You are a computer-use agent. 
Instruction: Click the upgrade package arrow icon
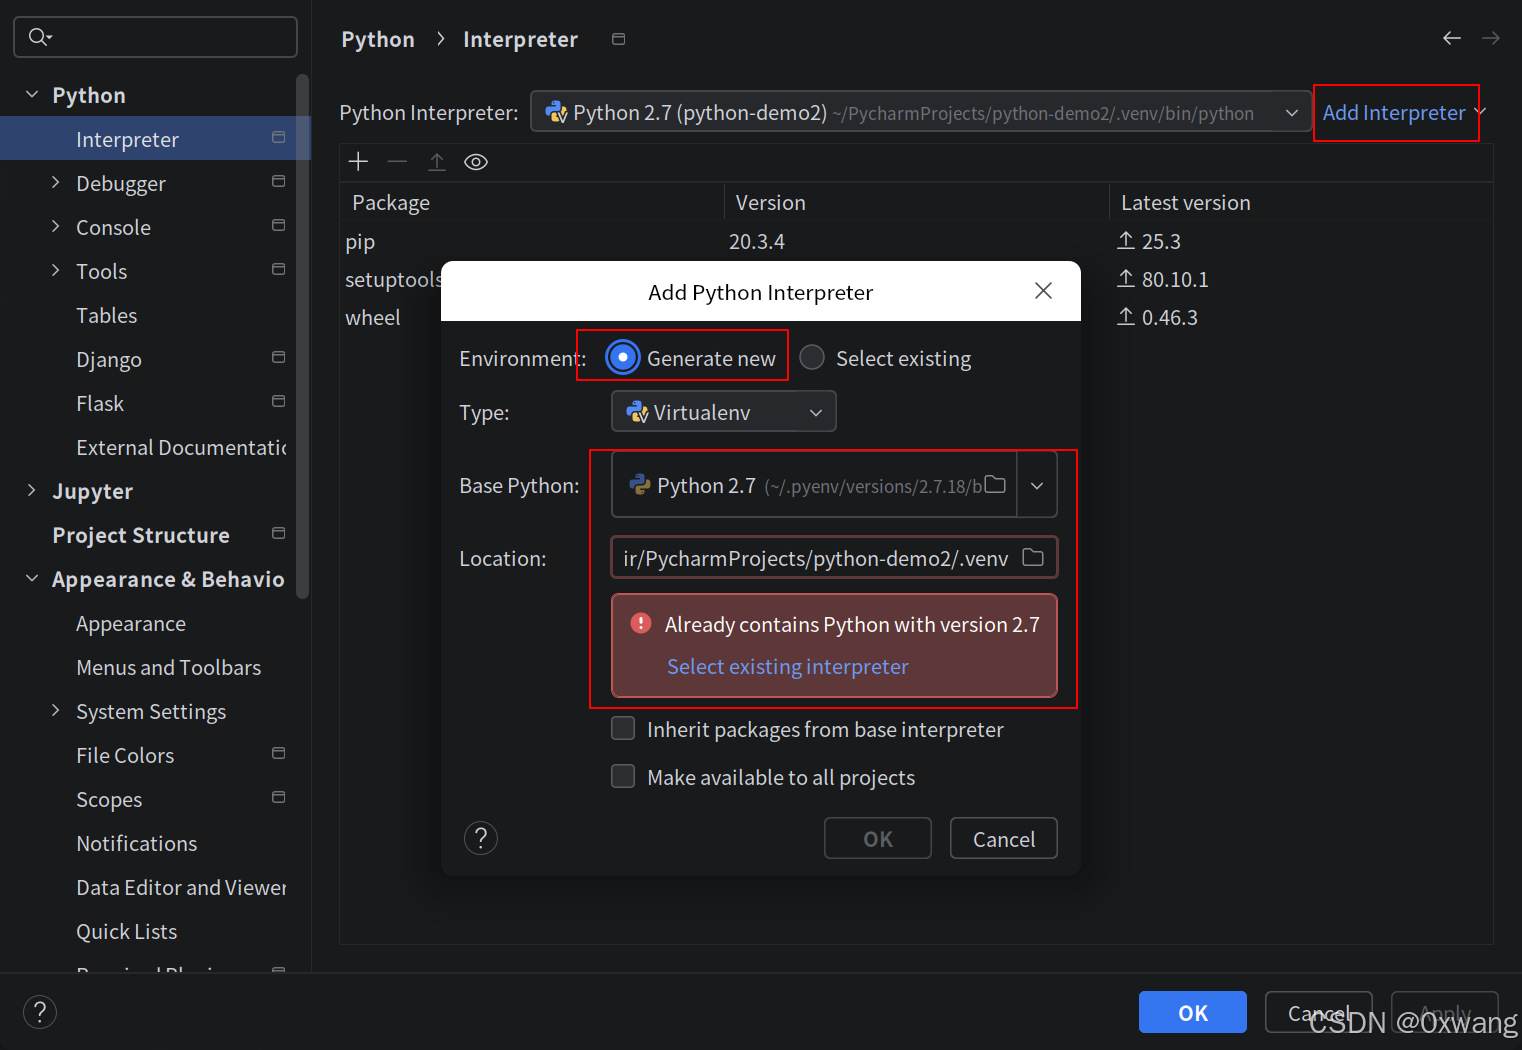pos(437,162)
